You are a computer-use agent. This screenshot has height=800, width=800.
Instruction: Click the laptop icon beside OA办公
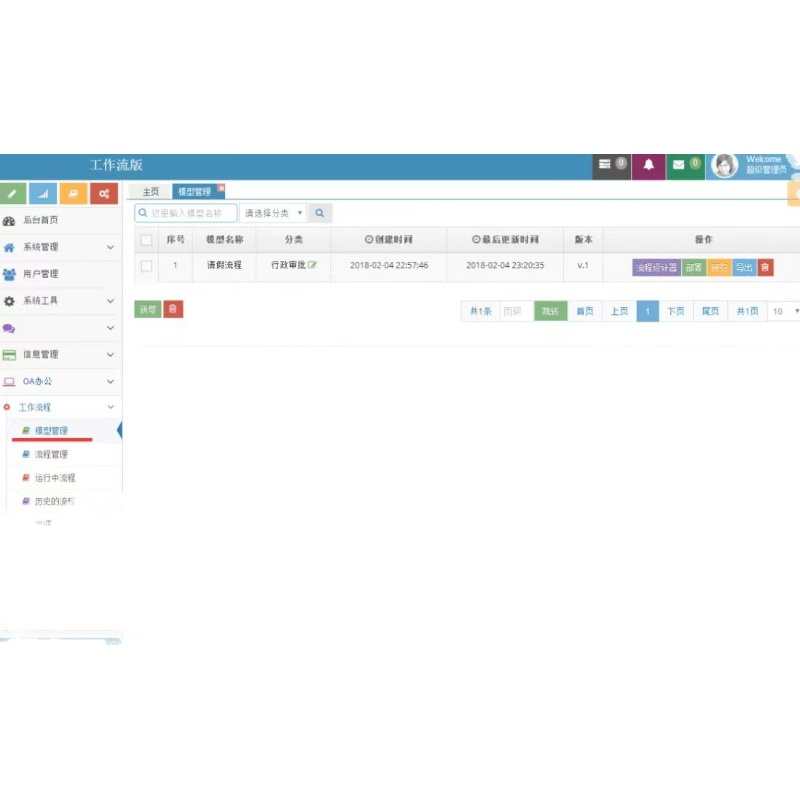coord(9,382)
